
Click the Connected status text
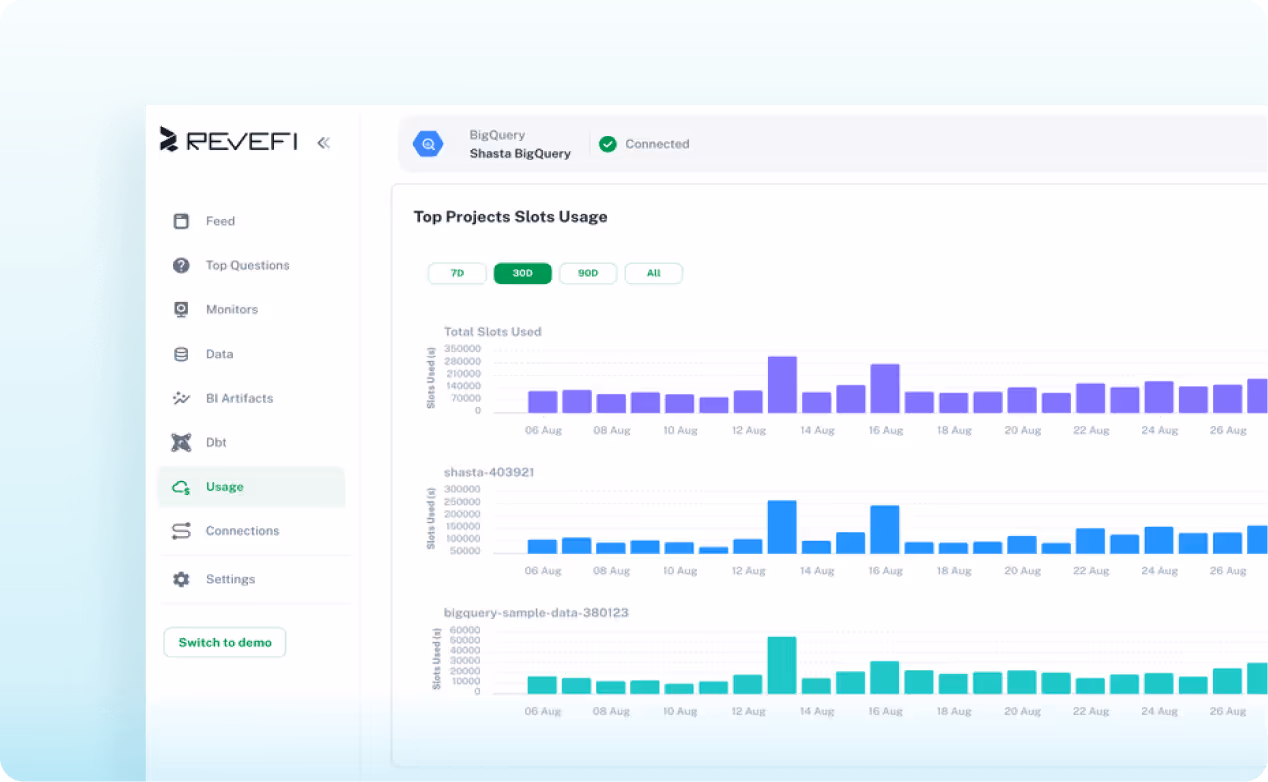pyautogui.click(x=657, y=144)
